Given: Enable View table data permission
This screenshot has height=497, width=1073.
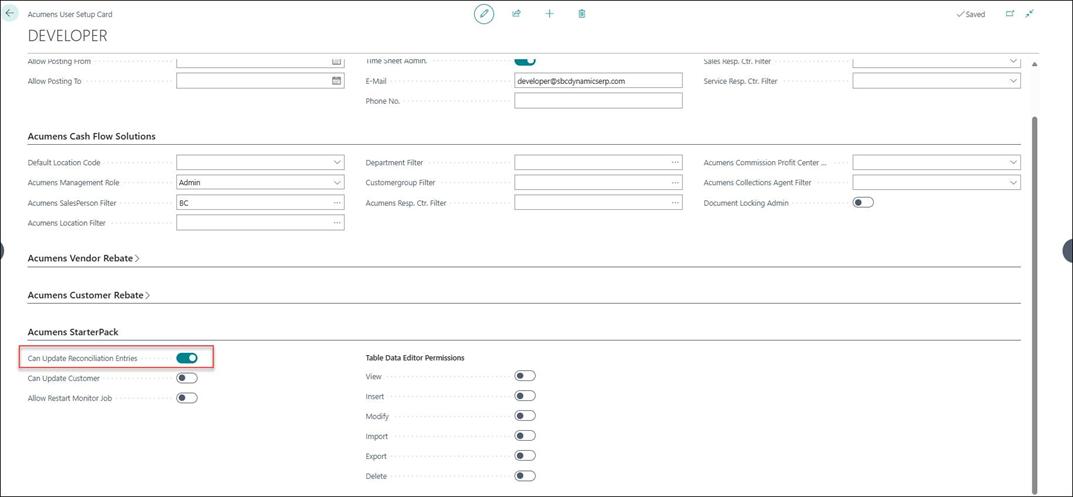Looking at the screenshot, I should click(x=525, y=376).
